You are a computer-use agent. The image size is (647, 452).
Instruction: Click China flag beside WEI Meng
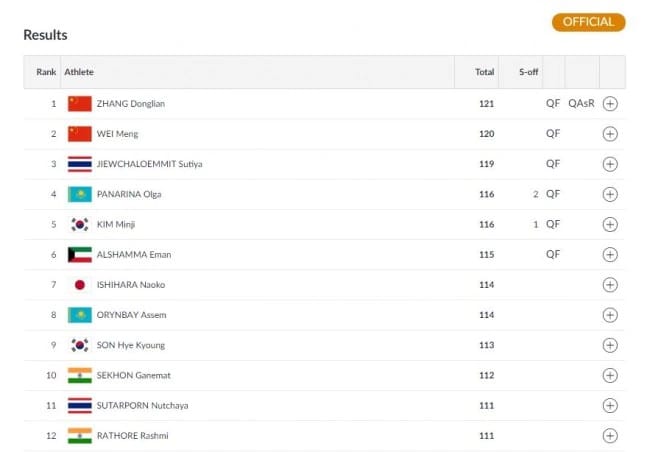pos(80,134)
